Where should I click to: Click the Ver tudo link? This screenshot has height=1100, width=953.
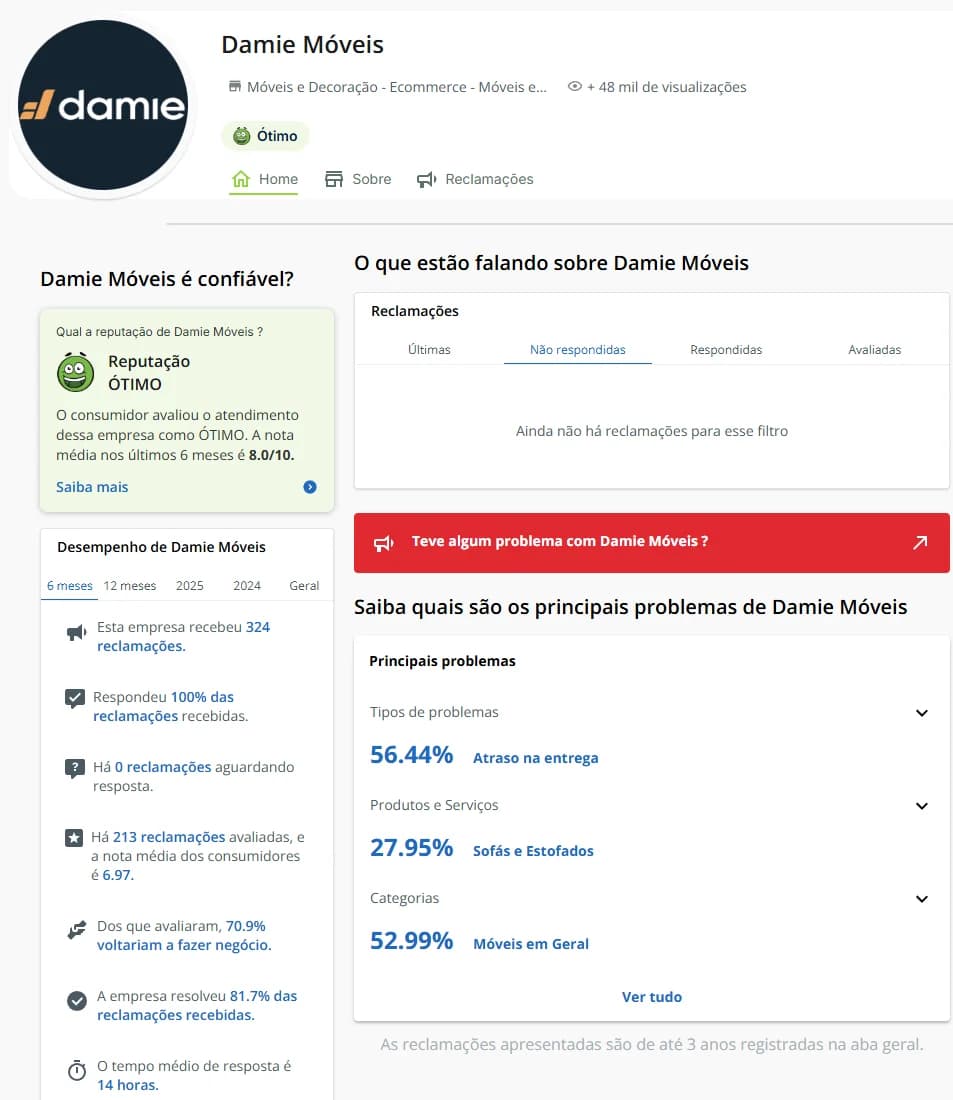tap(651, 997)
